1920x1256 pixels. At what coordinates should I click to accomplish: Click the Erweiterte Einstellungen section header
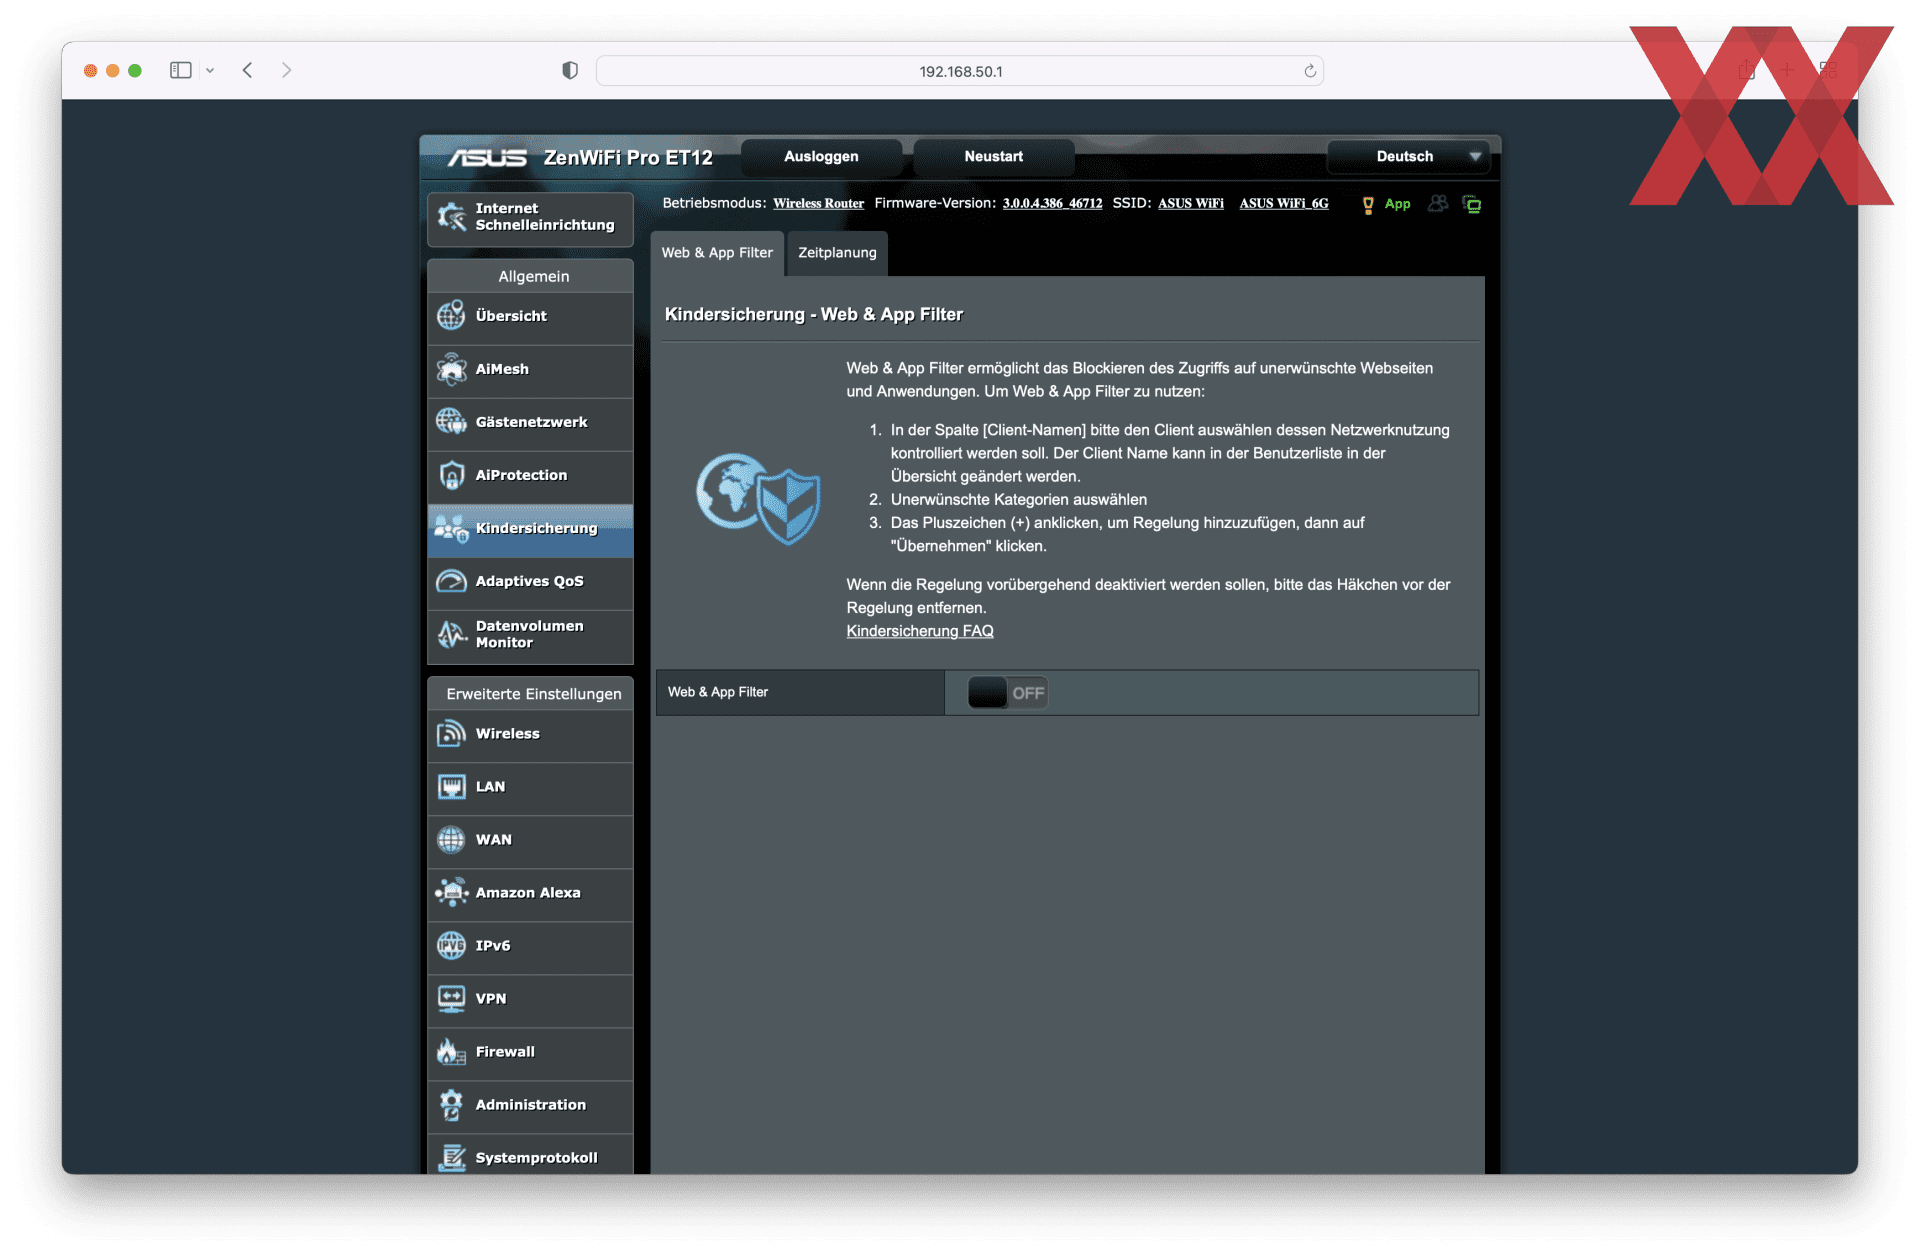pyautogui.click(x=530, y=694)
